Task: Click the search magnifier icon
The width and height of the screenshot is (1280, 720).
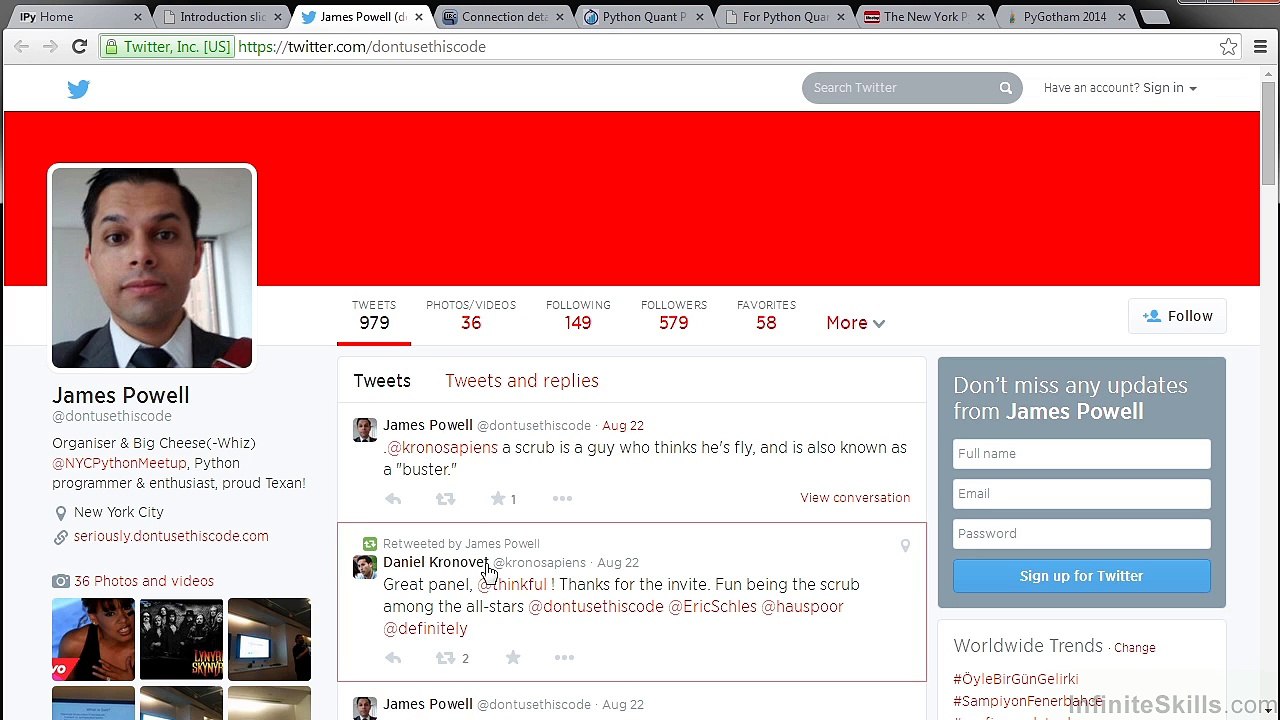Action: coord(1005,88)
